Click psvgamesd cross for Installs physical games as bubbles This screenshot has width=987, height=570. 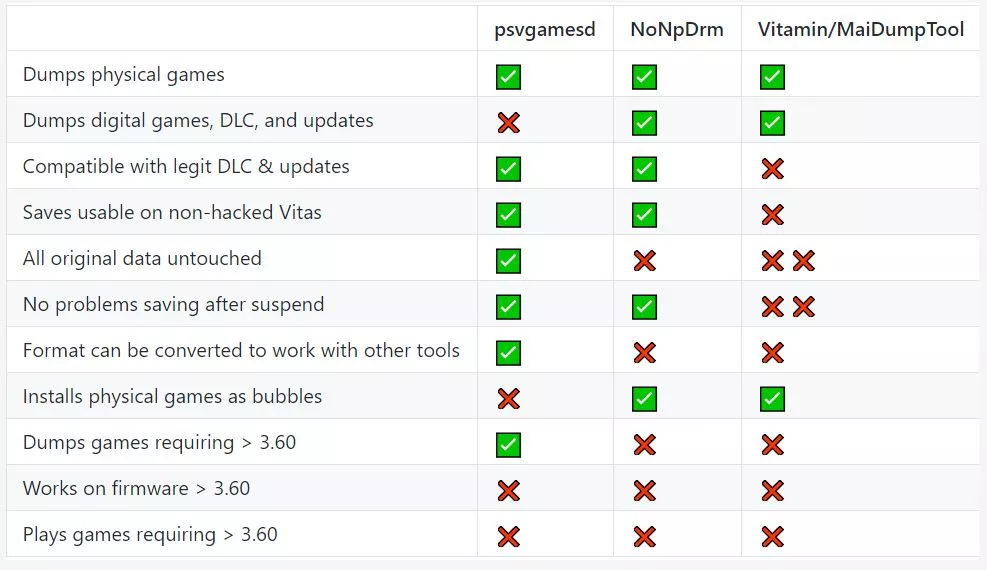click(508, 398)
